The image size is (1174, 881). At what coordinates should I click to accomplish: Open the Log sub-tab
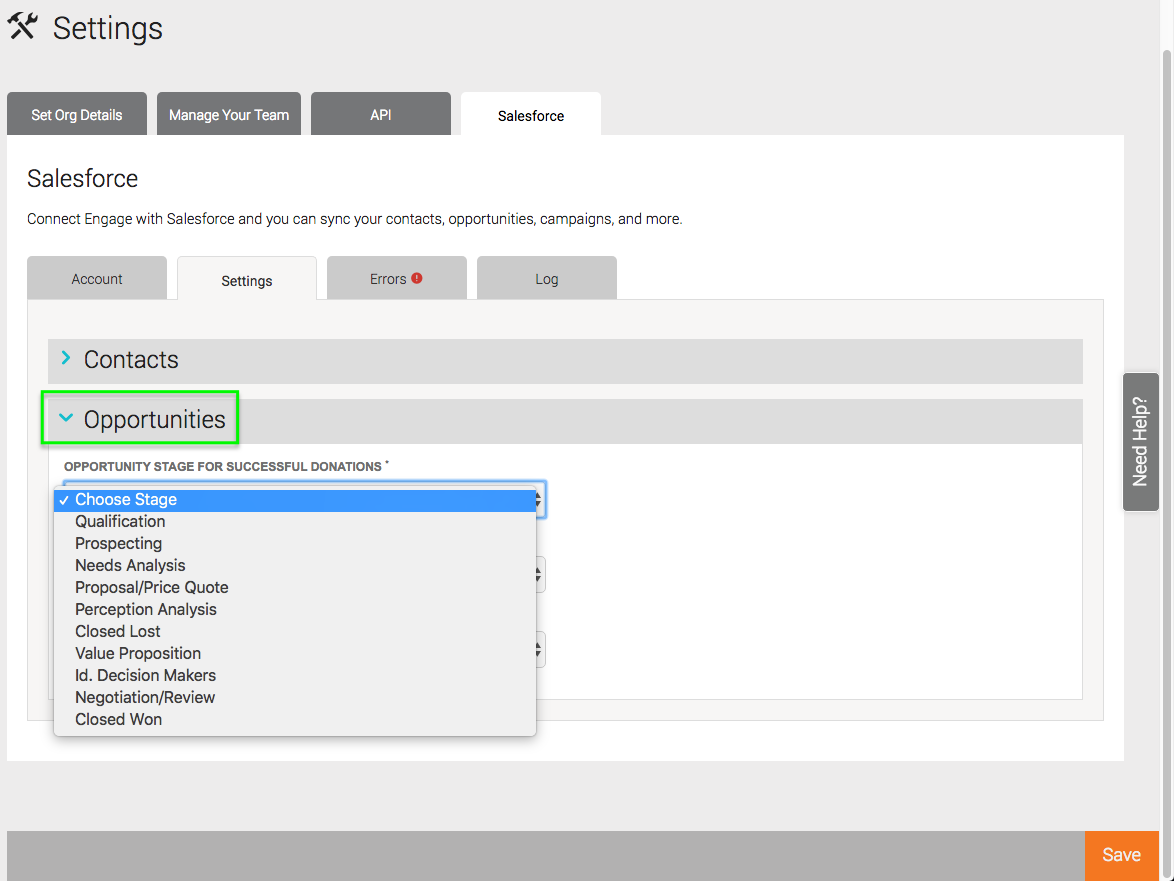(x=547, y=278)
